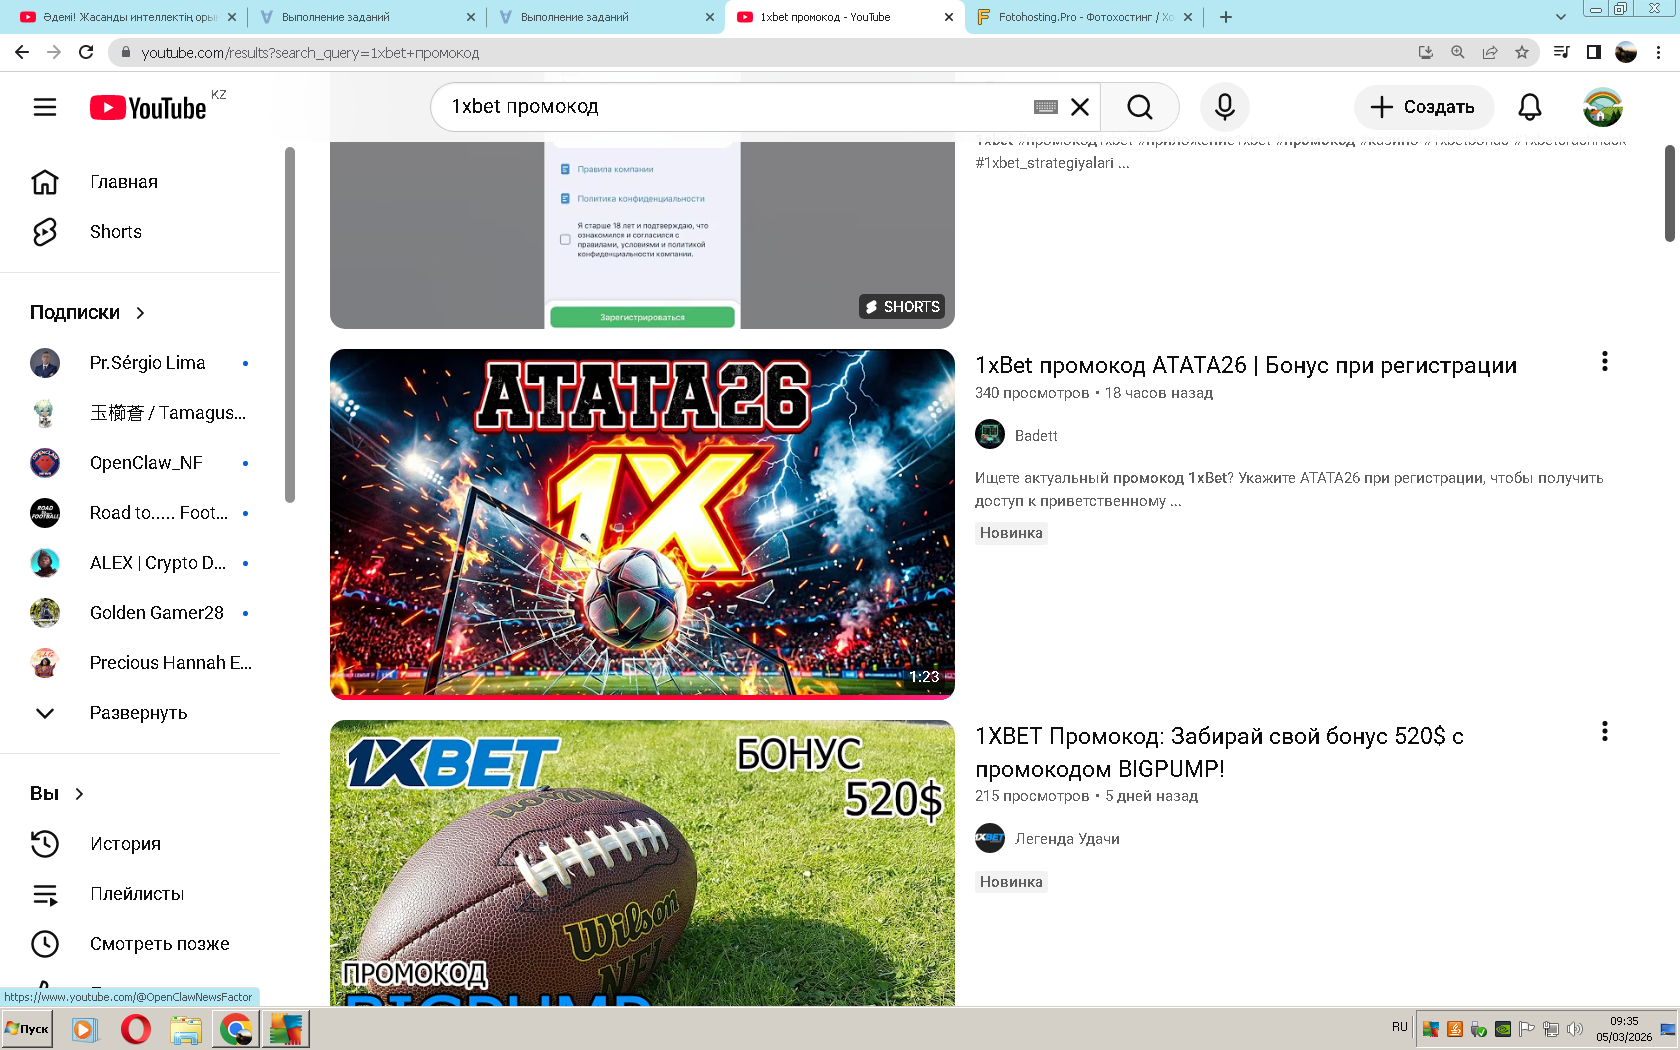
Task: Click the browser back arrow
Action: coord(22,52)
